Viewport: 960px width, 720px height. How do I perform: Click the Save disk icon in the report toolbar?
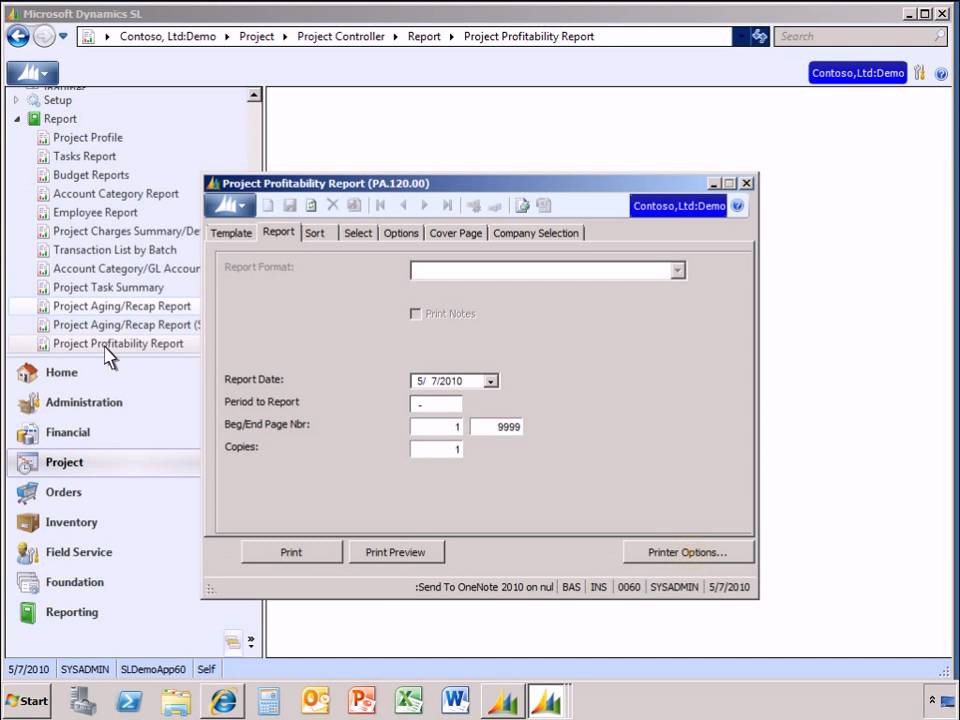click(x=290, y=206)
